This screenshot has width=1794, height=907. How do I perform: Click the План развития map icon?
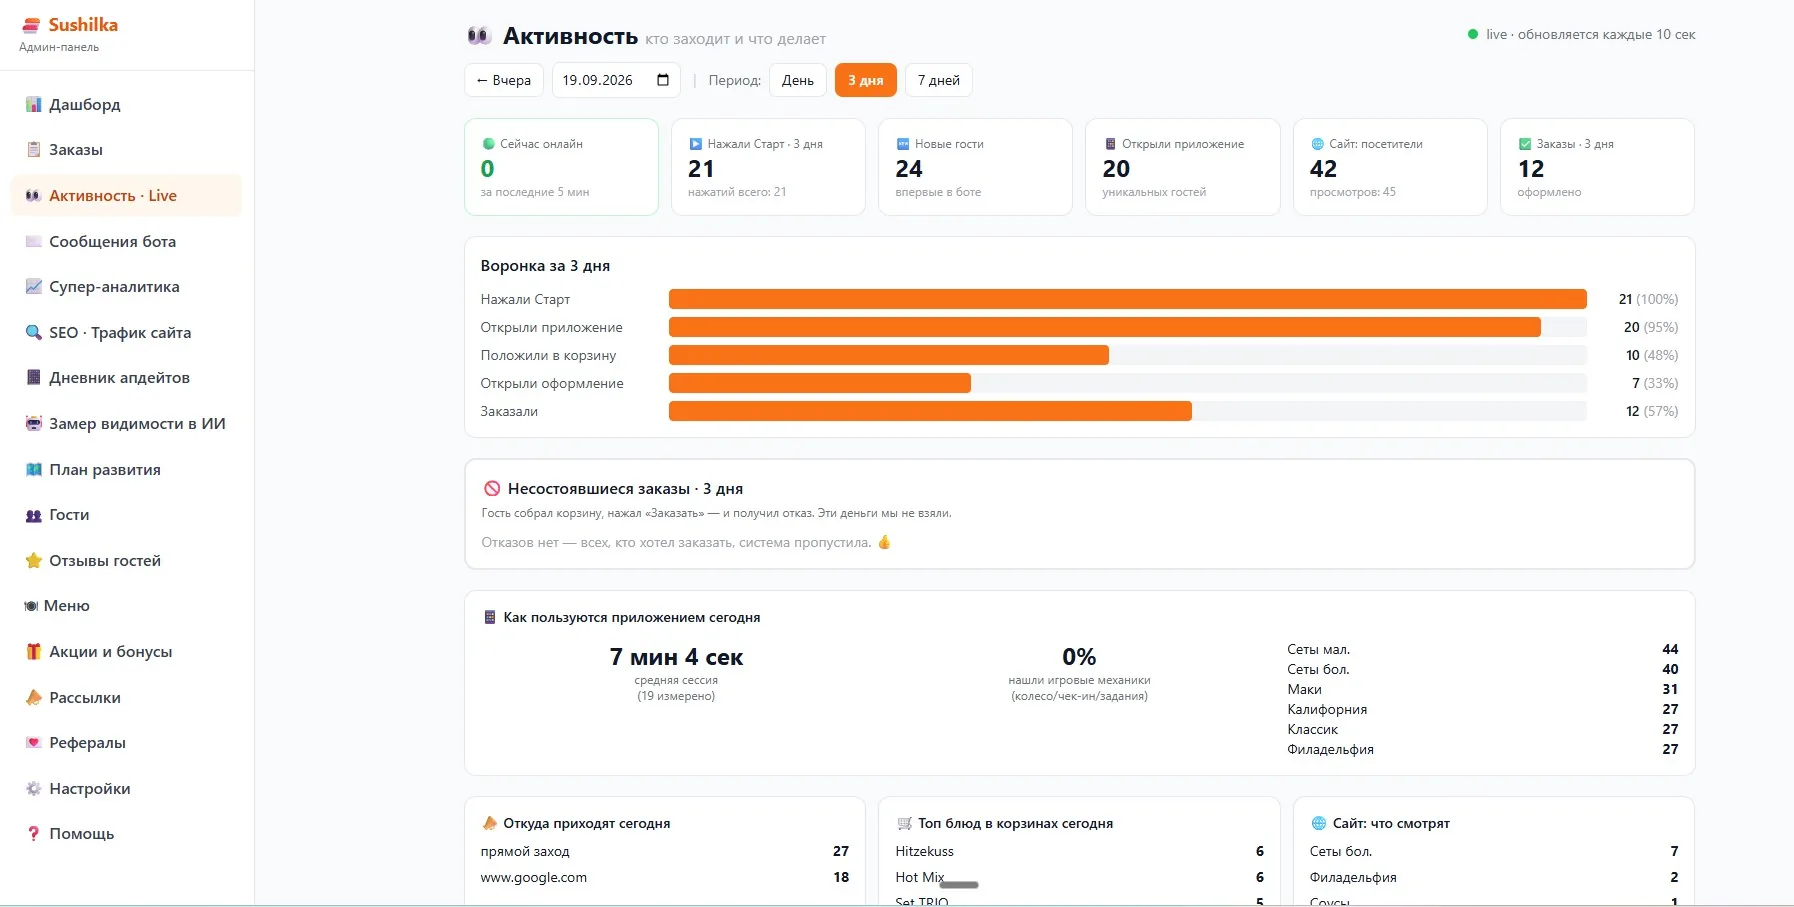click(34, 470)
